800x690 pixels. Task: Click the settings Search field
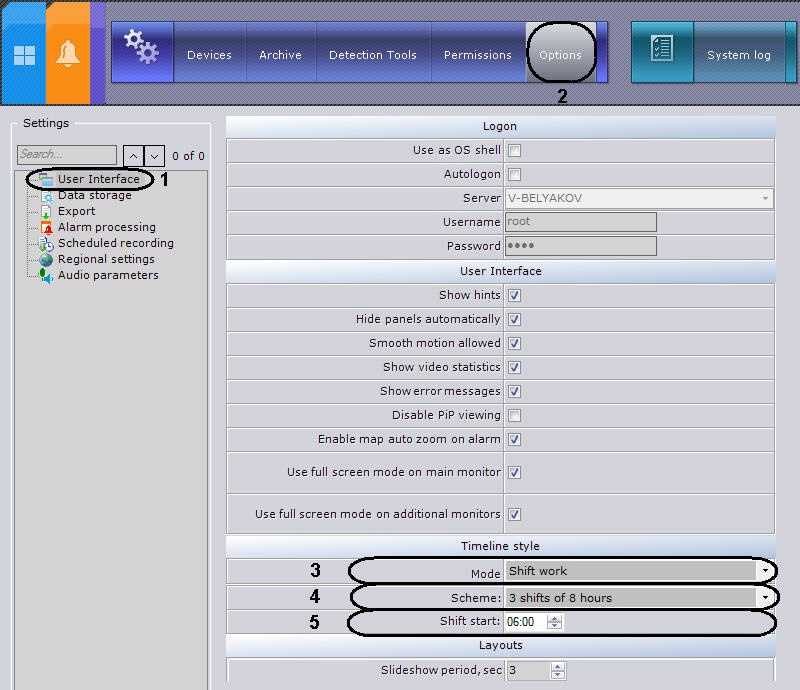click(67, 154)
